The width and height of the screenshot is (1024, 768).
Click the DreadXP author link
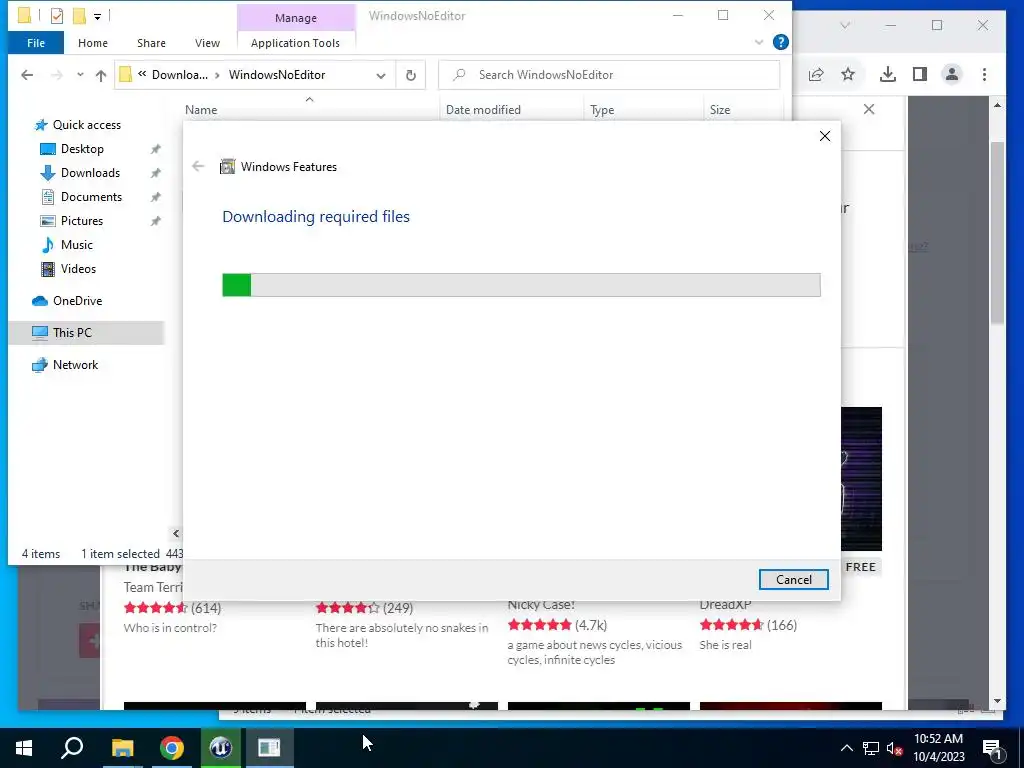pyautogui.click(x=725, y=605)
